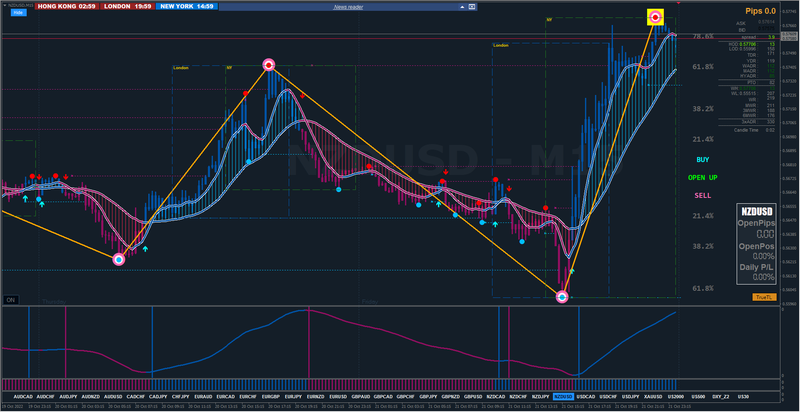Viewport: 800px width, 412px height.
Task: Switch chart to EURGBP symbol
Action: [270, 397]
